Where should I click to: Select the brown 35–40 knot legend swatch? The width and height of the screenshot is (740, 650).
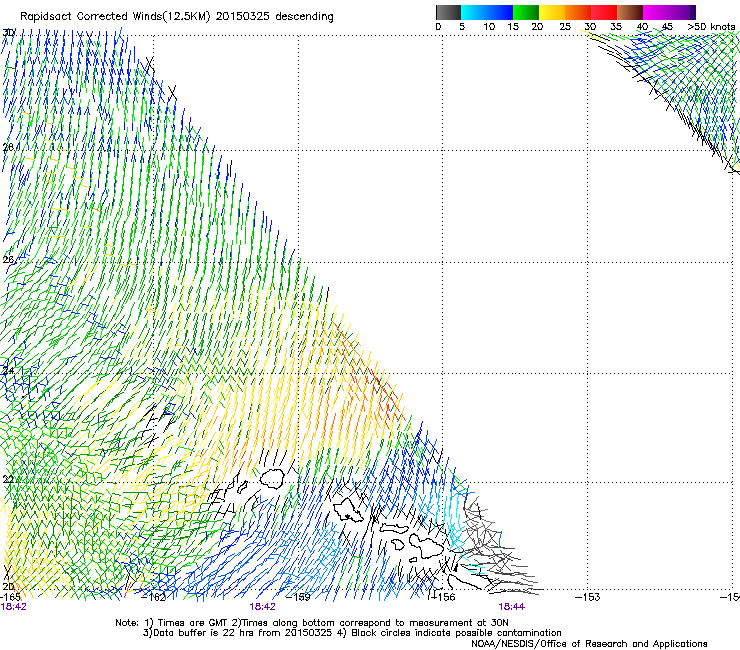coord(630,12)
